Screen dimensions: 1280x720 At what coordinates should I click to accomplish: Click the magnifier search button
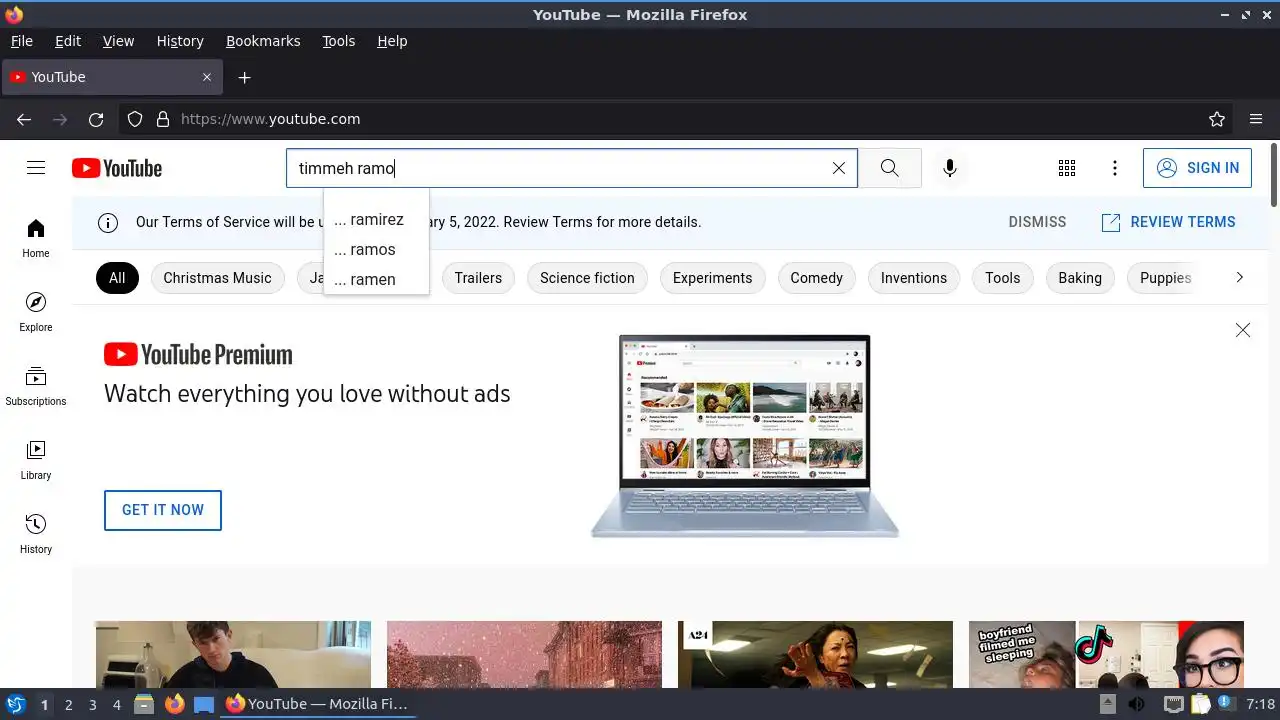(889, 168)
